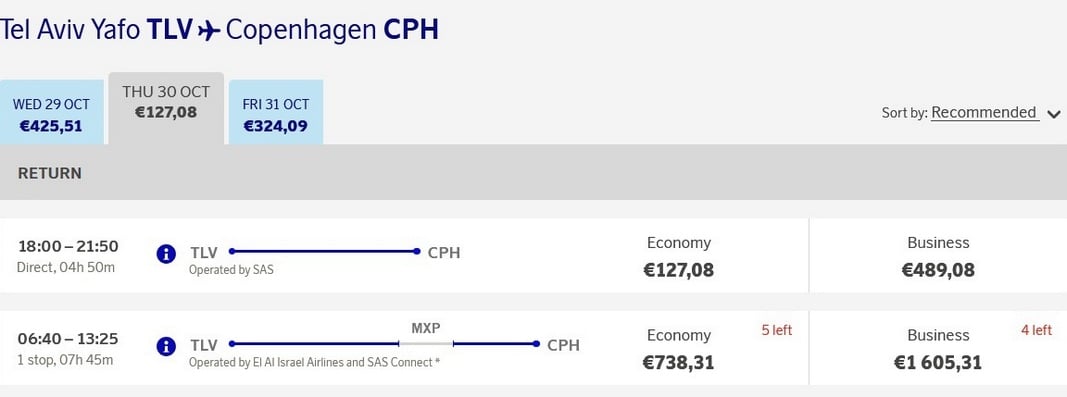This screenshot has height=397, width=1067.
Task: Click the direct TLV to CPH route line
Action: coord(324,251)
